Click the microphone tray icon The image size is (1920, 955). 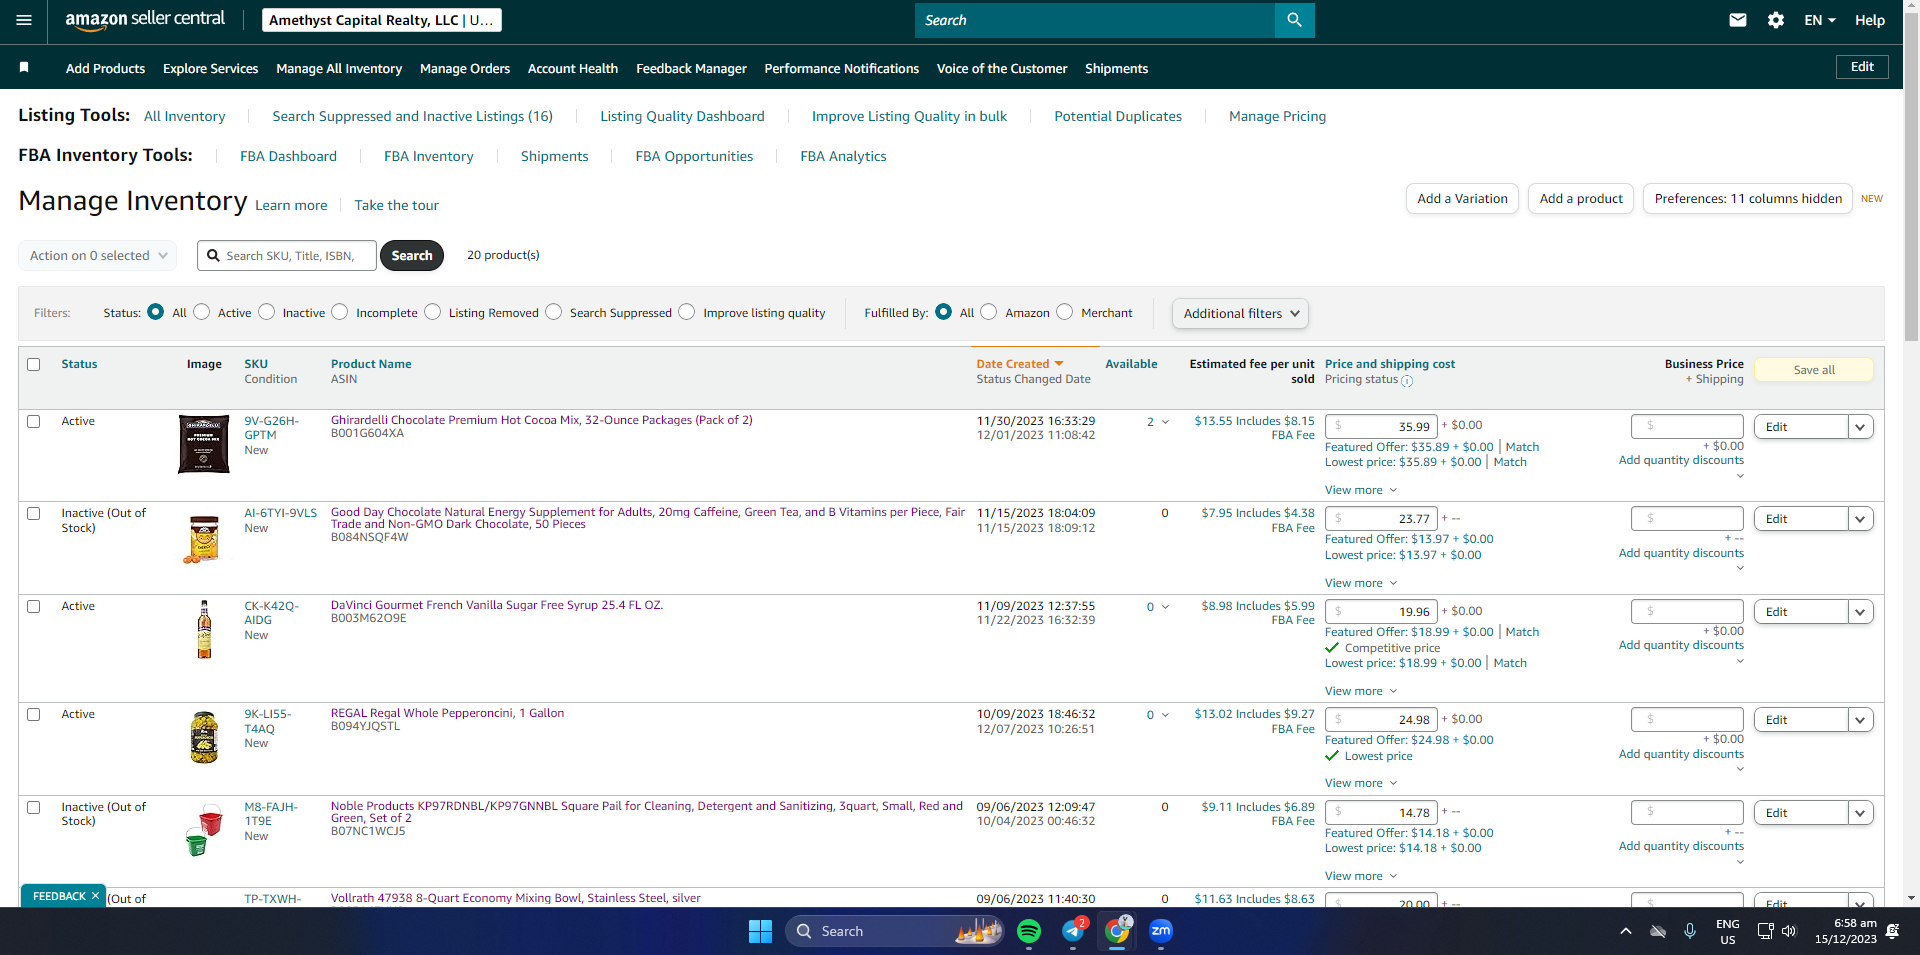click(x=1690, y=931)
